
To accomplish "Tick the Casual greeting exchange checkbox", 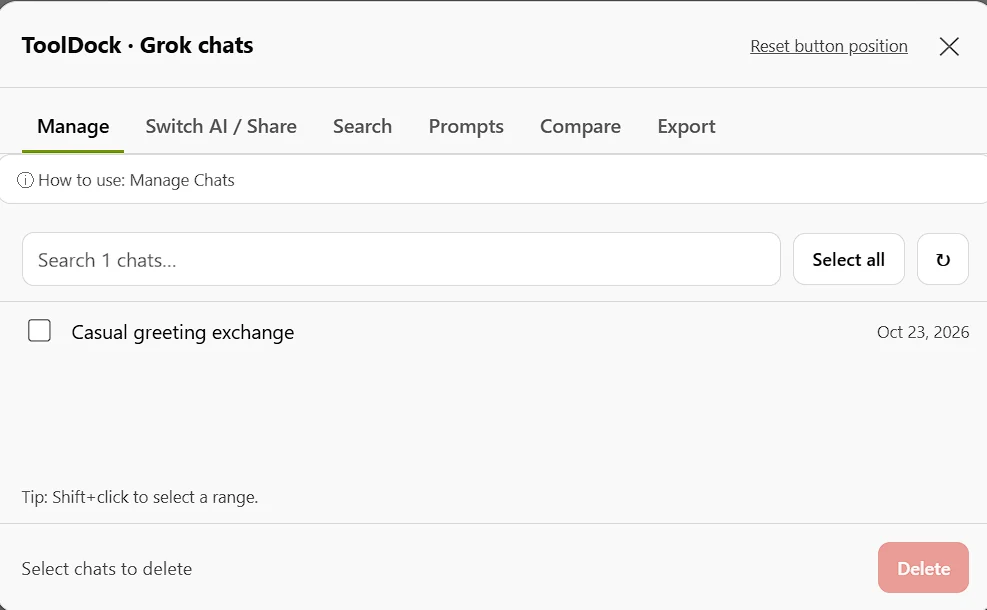I will coord(39,330).
